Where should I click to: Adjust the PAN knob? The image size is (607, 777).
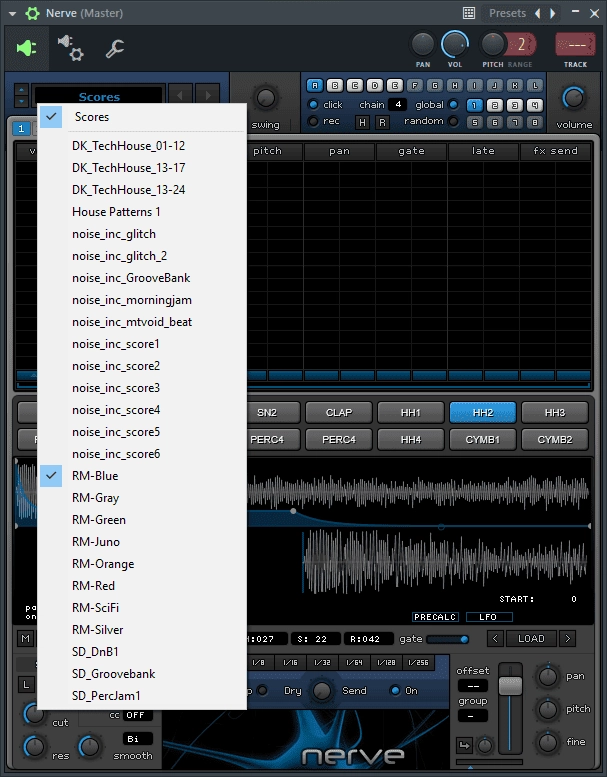423,45
